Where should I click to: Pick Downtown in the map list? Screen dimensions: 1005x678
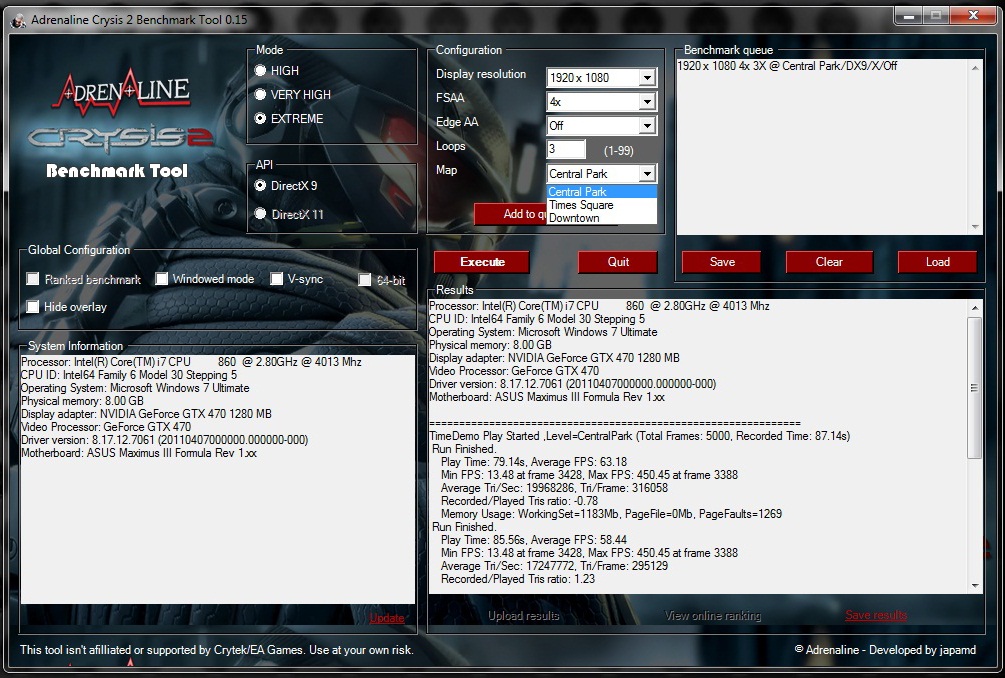[602, 218]
